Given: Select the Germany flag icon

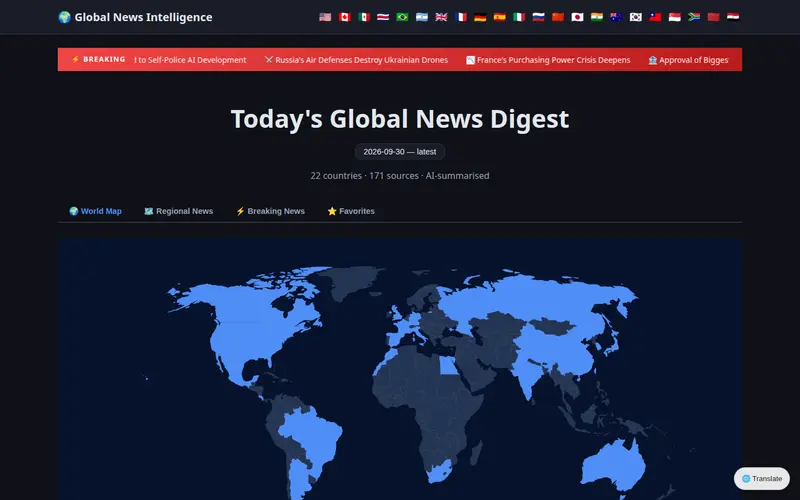Looking at the screenshot, I should pos(480,17).
